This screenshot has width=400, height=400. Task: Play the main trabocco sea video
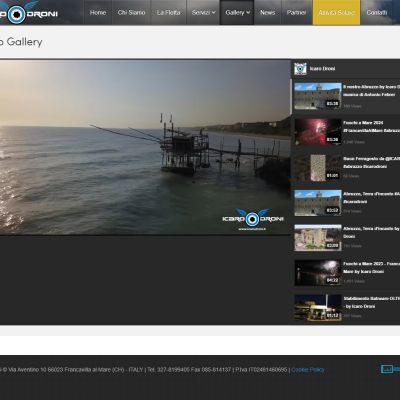(145, 147)
